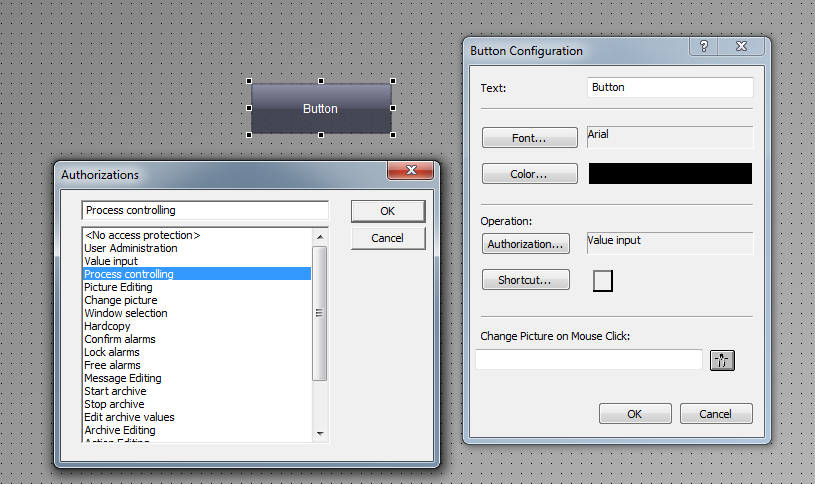Click the Shortcut... button

[x=525, y=280]
